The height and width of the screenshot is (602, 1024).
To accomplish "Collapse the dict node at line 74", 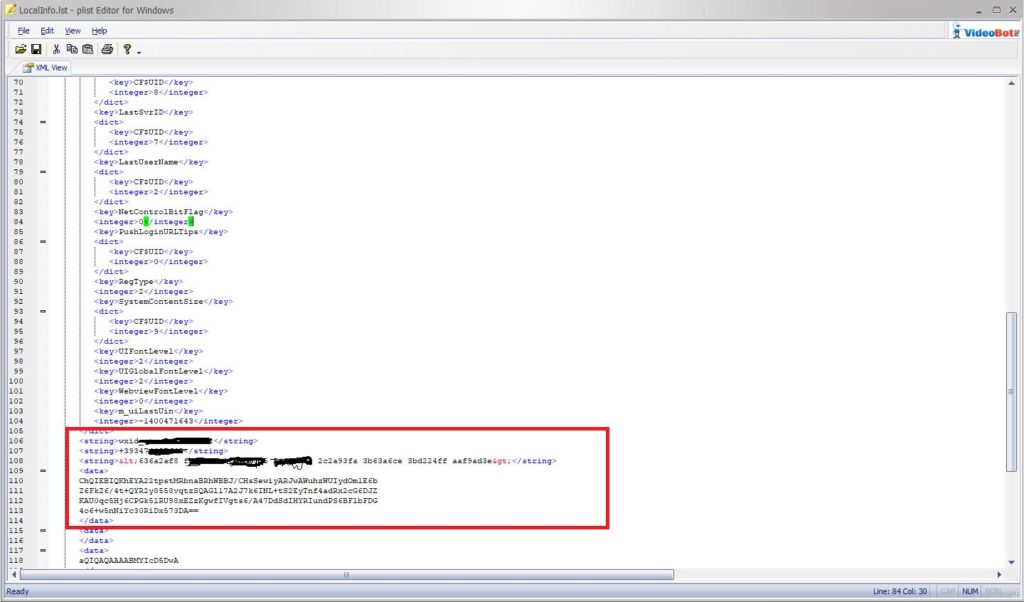I will coord(43,122).
